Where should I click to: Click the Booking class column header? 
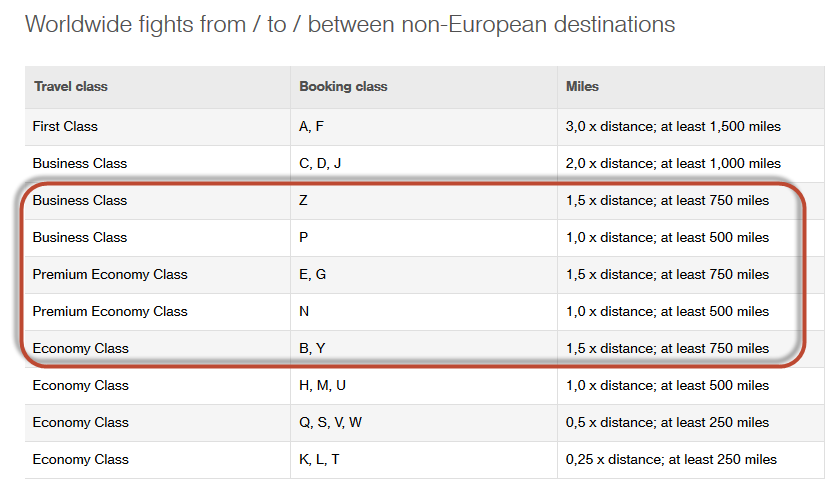343,86
